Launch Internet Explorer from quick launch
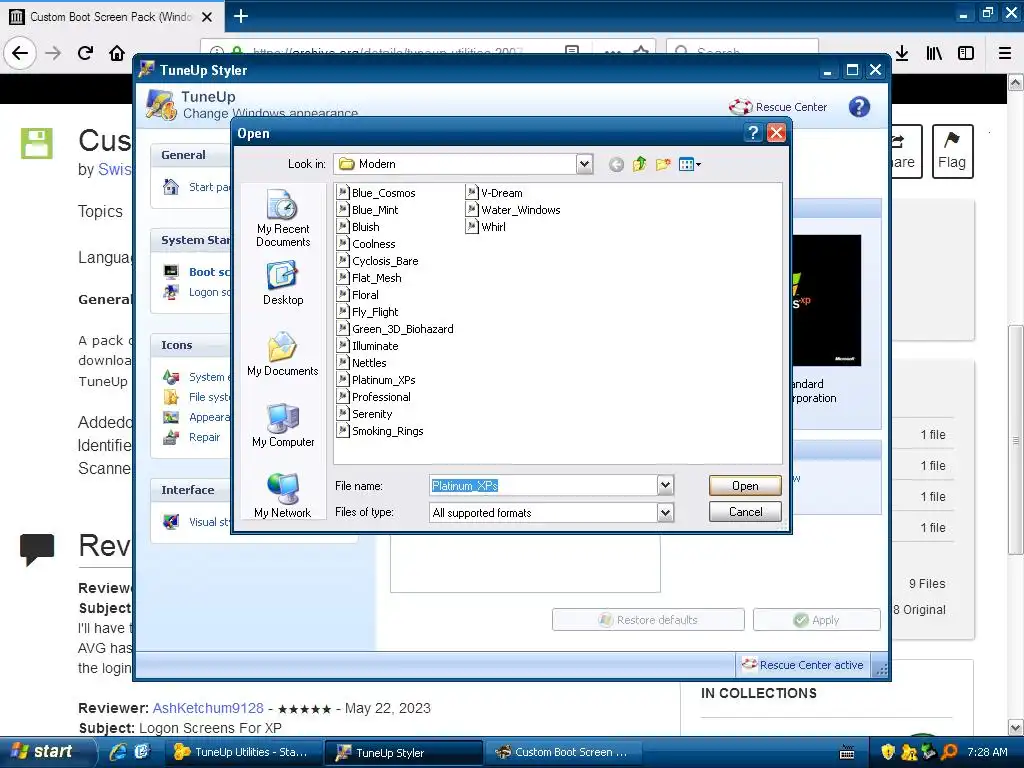The width and height of the screenshot is (1024, 768). [x=118, y=752]
